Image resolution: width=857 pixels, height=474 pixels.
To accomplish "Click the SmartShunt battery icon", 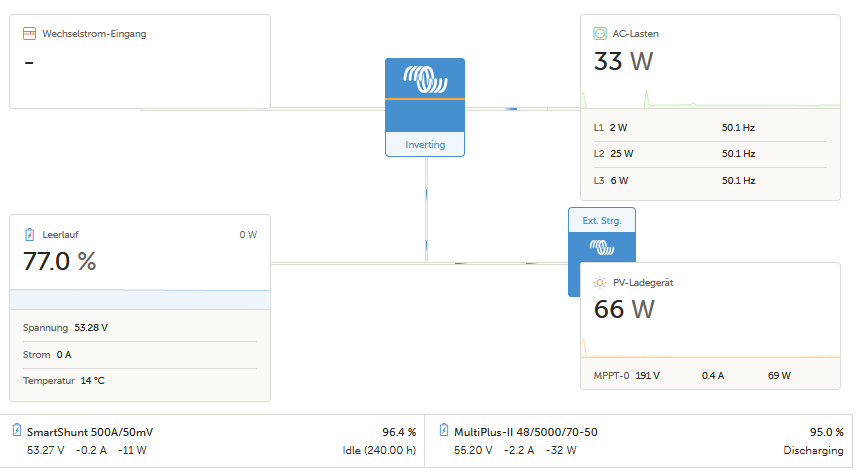I will [x=17, y=431].
